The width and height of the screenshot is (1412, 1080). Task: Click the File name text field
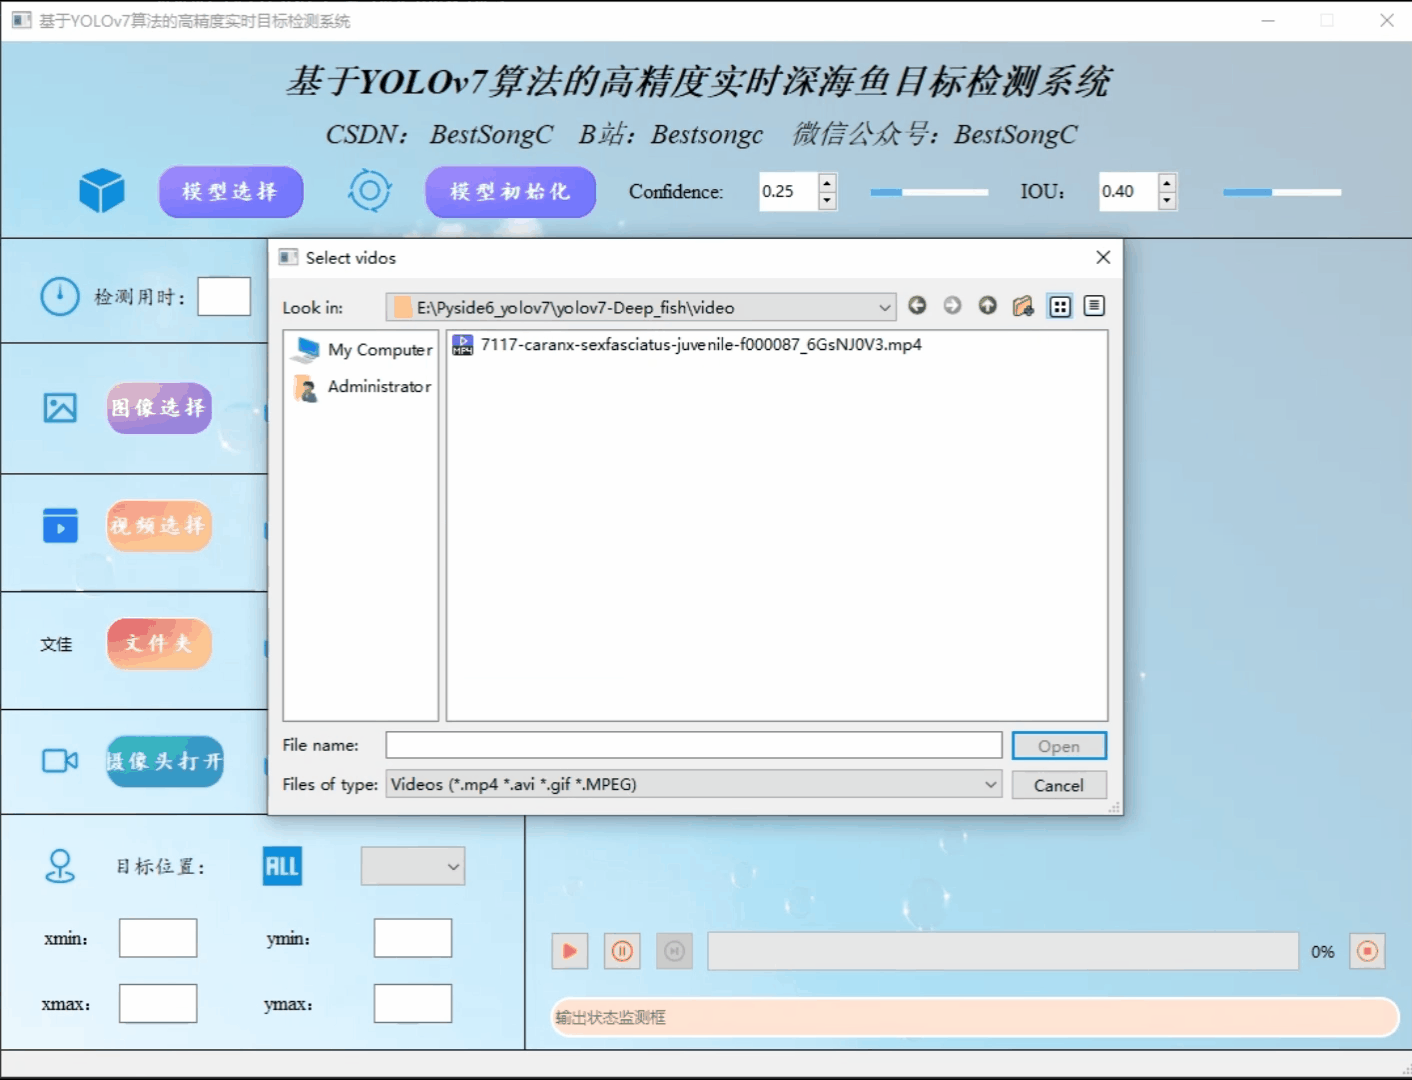pyautogui.click(x=694, y=745)
